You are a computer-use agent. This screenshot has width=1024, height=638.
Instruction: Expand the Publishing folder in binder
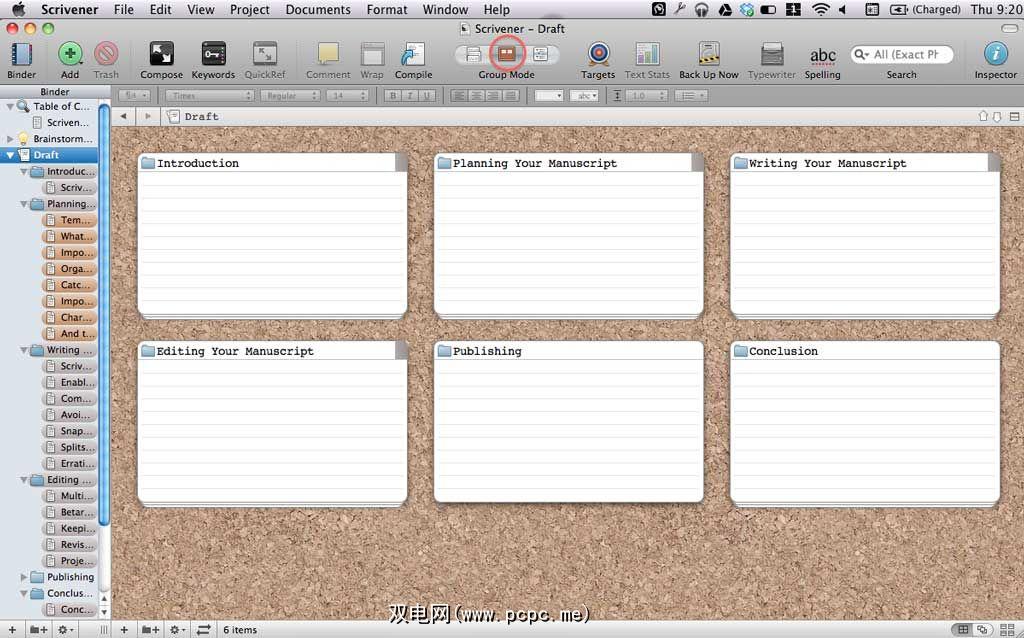point(24,577)
